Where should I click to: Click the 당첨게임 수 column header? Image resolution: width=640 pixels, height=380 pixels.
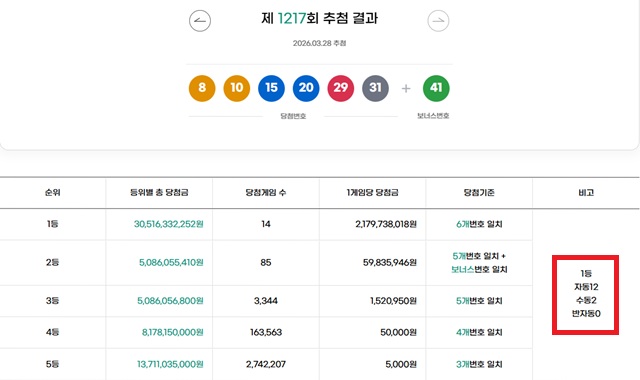[266, 193]
